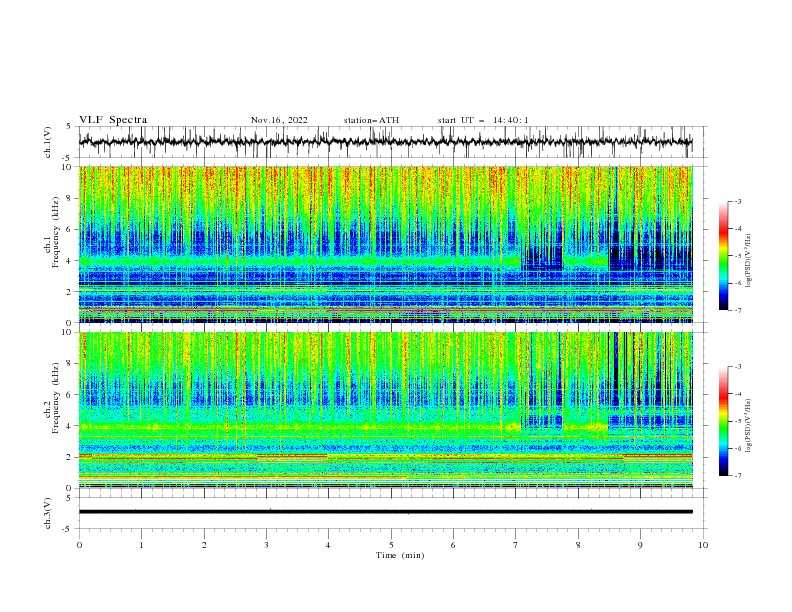
Task: Click the '9' tick on time axis
Action: coord(640,545)
